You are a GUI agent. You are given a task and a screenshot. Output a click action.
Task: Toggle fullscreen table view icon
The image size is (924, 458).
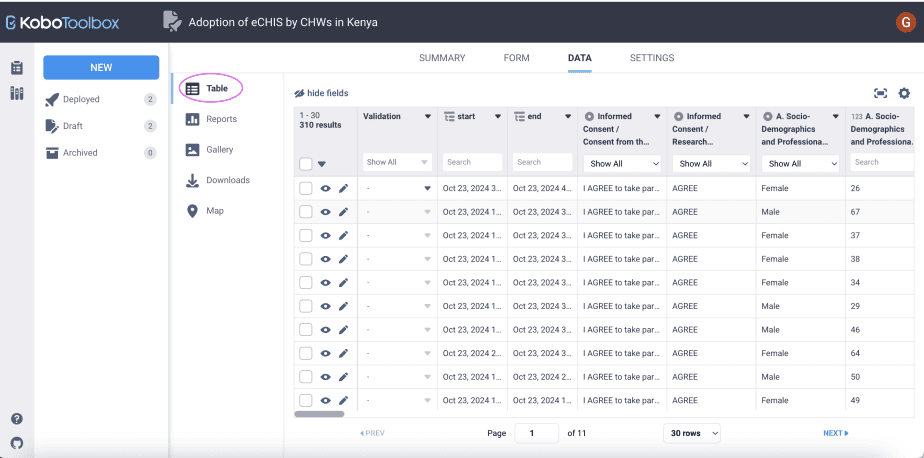[880, 93]
